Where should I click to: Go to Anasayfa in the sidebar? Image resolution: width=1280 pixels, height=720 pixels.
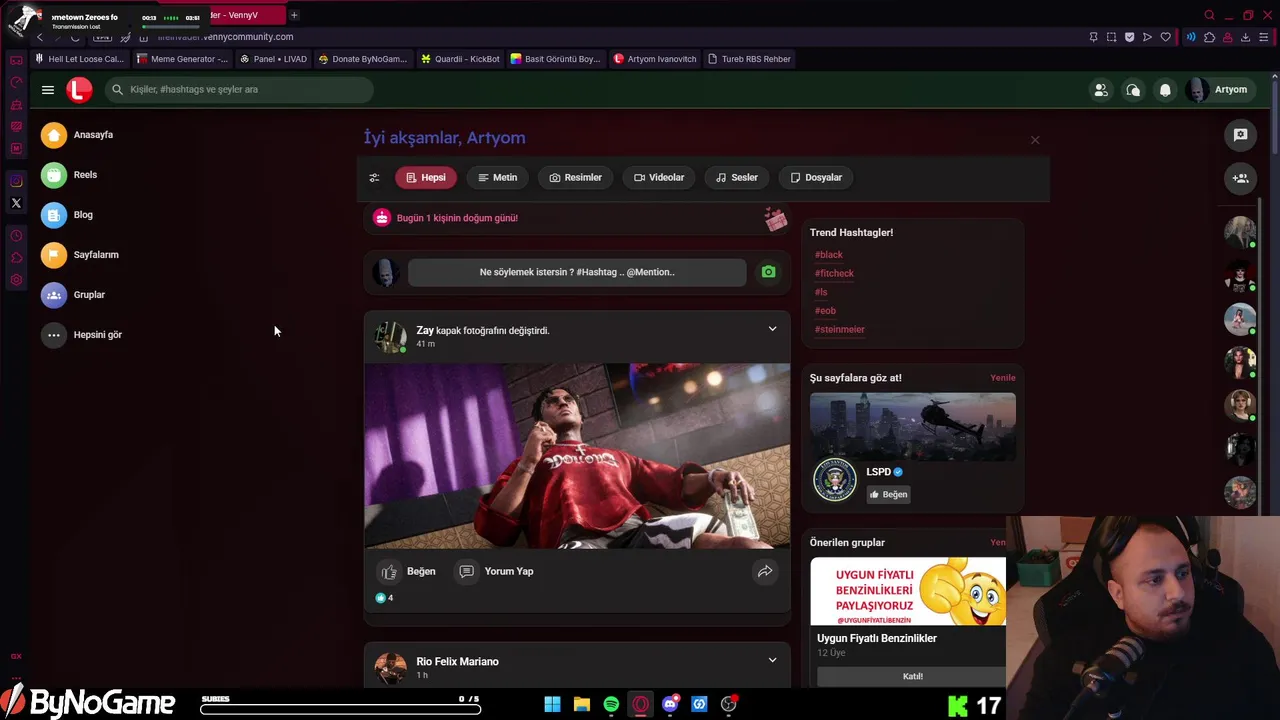[78, 135]
